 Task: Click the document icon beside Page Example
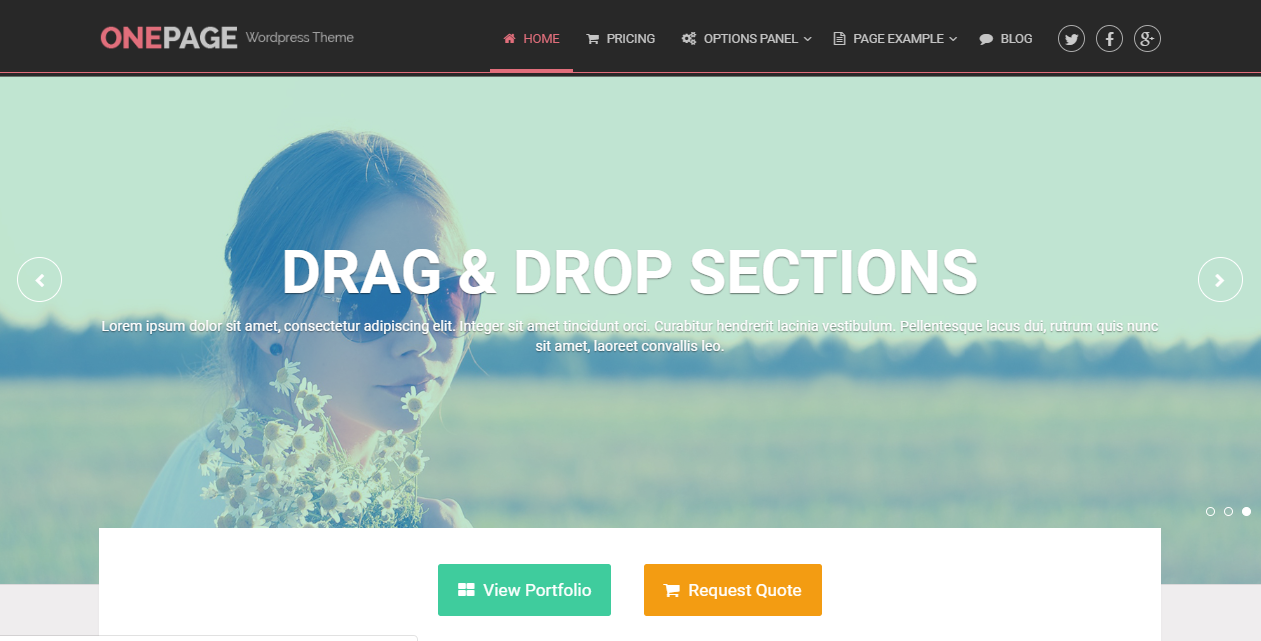839,39
